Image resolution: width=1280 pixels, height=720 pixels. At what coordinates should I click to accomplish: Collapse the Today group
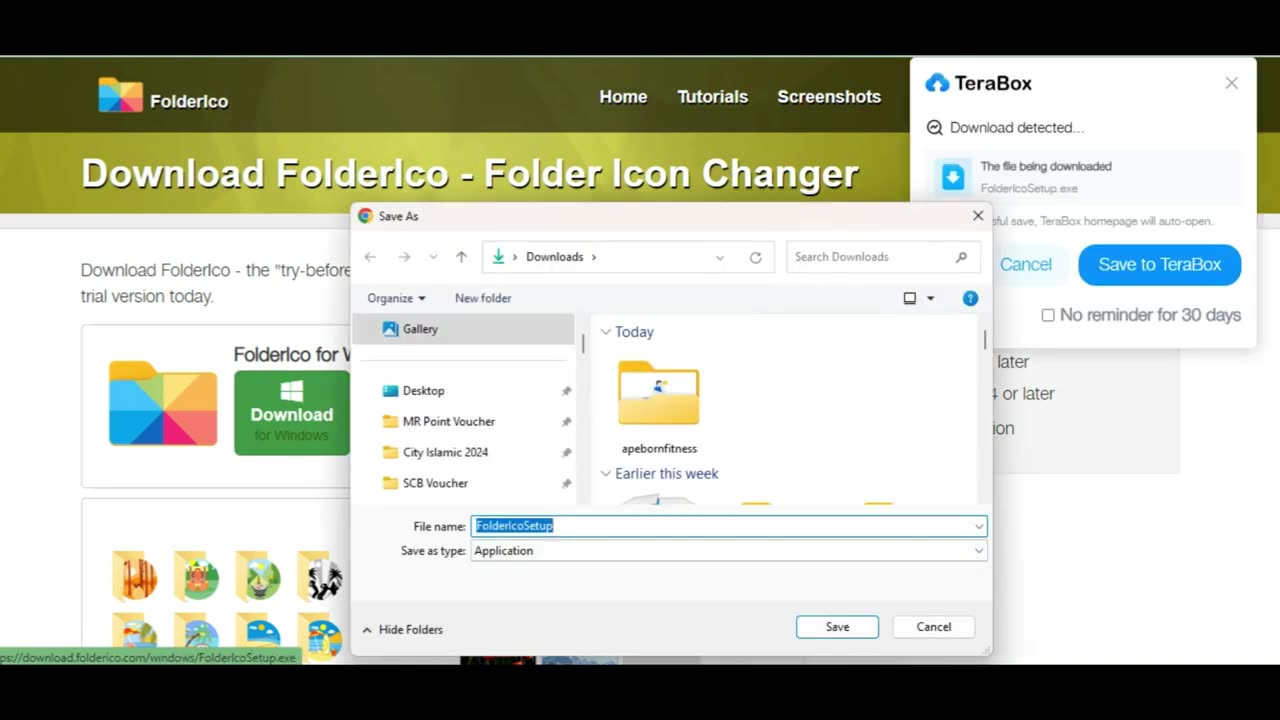coord(606,332)
